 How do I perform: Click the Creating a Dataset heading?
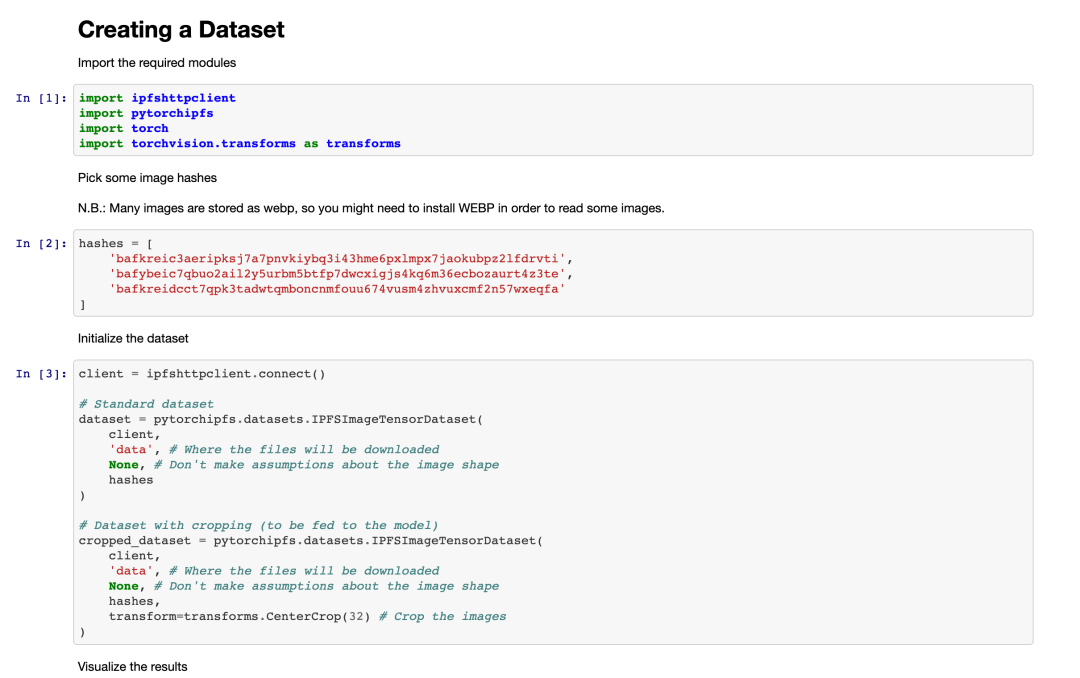(181, 30)
